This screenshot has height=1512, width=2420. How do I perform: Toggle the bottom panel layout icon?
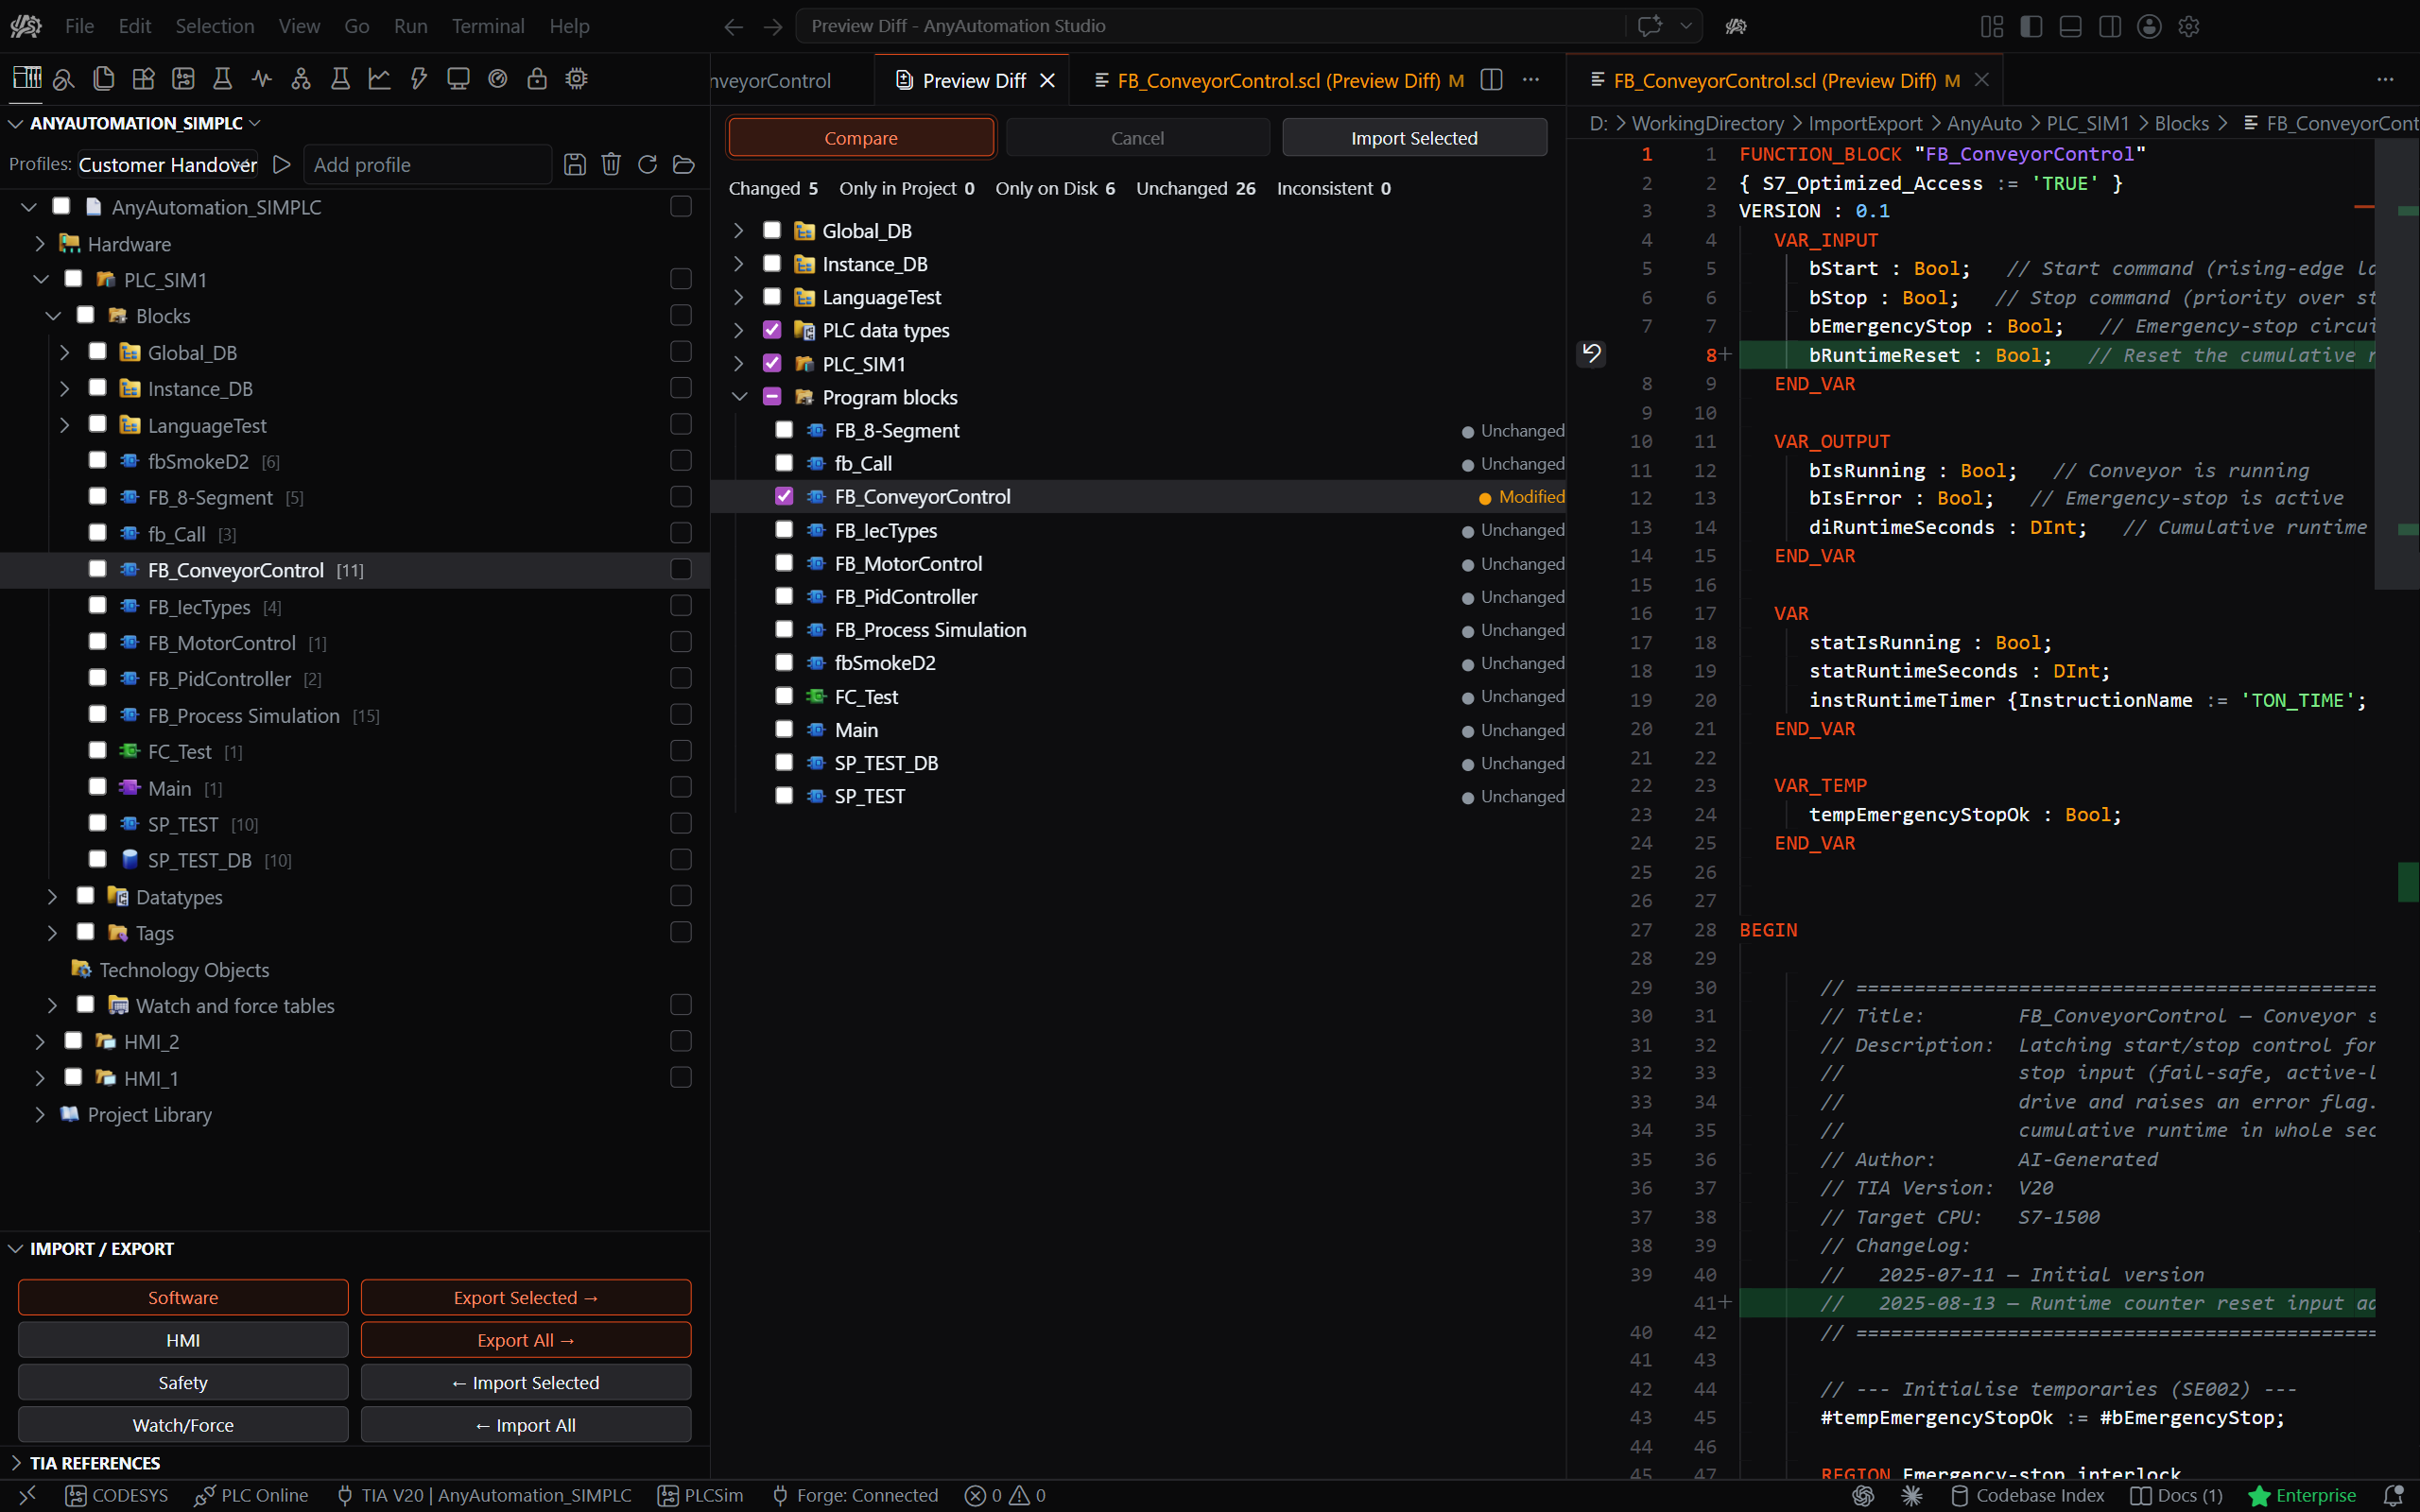click(x=2071, y=26)
